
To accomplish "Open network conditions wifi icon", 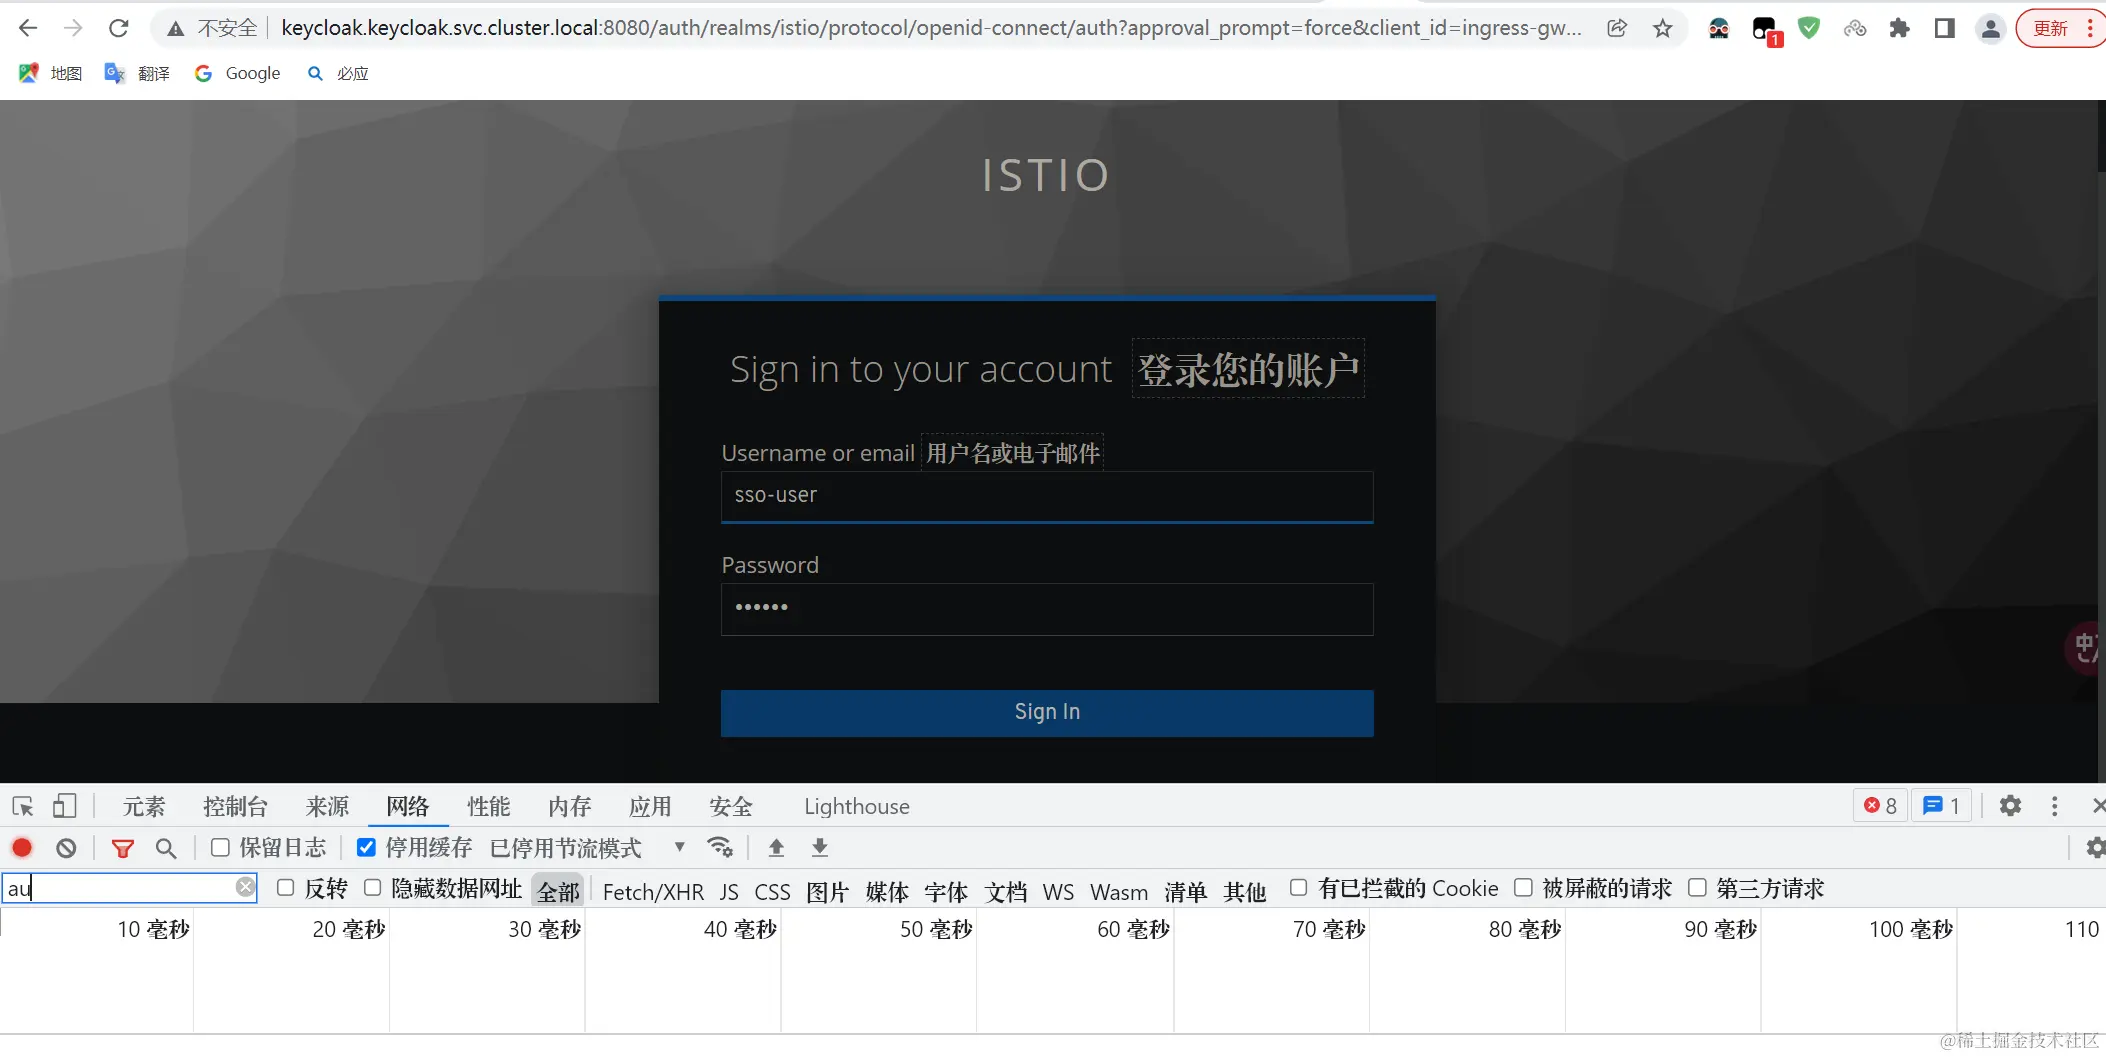I will click(x=720, y=848).
